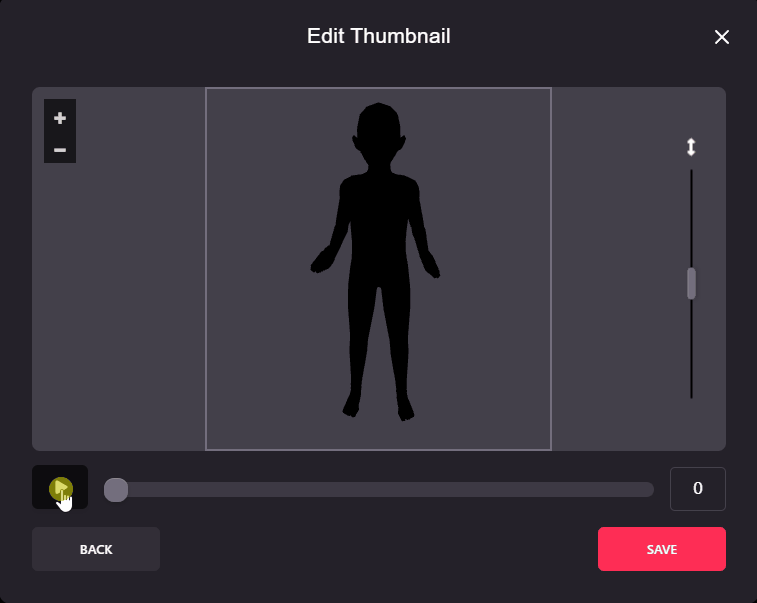Click the Edit Thumbnail title text
This screenshot has width=757, height=603.
click(378, 37)
